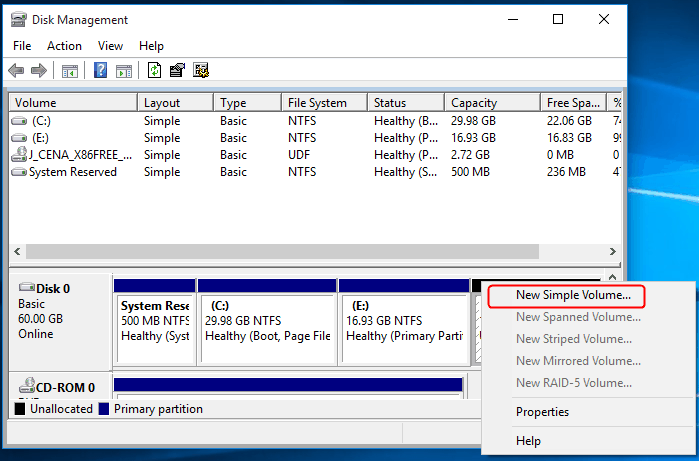Click the CD-ROM 0 disc icon
This screenshot has width=699, height=461.
click(x=26, y=386)
